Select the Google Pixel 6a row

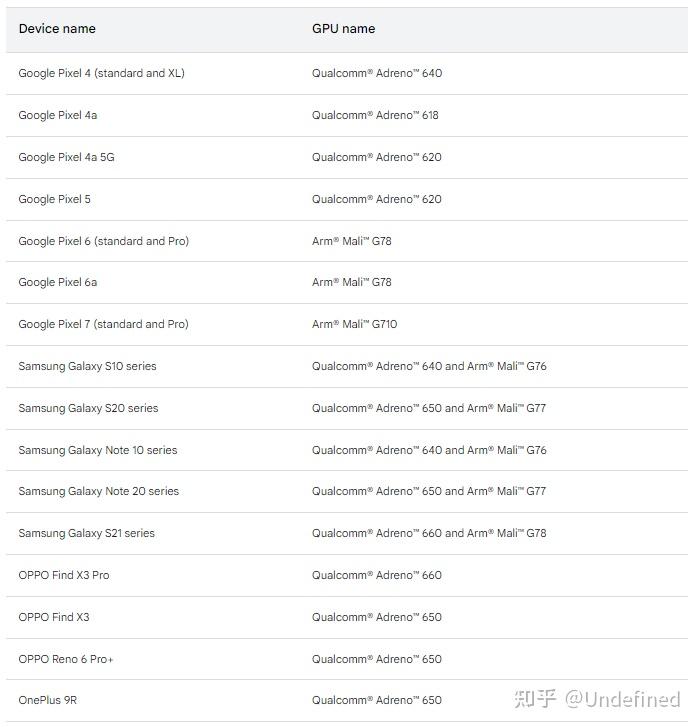coord(58,282)
